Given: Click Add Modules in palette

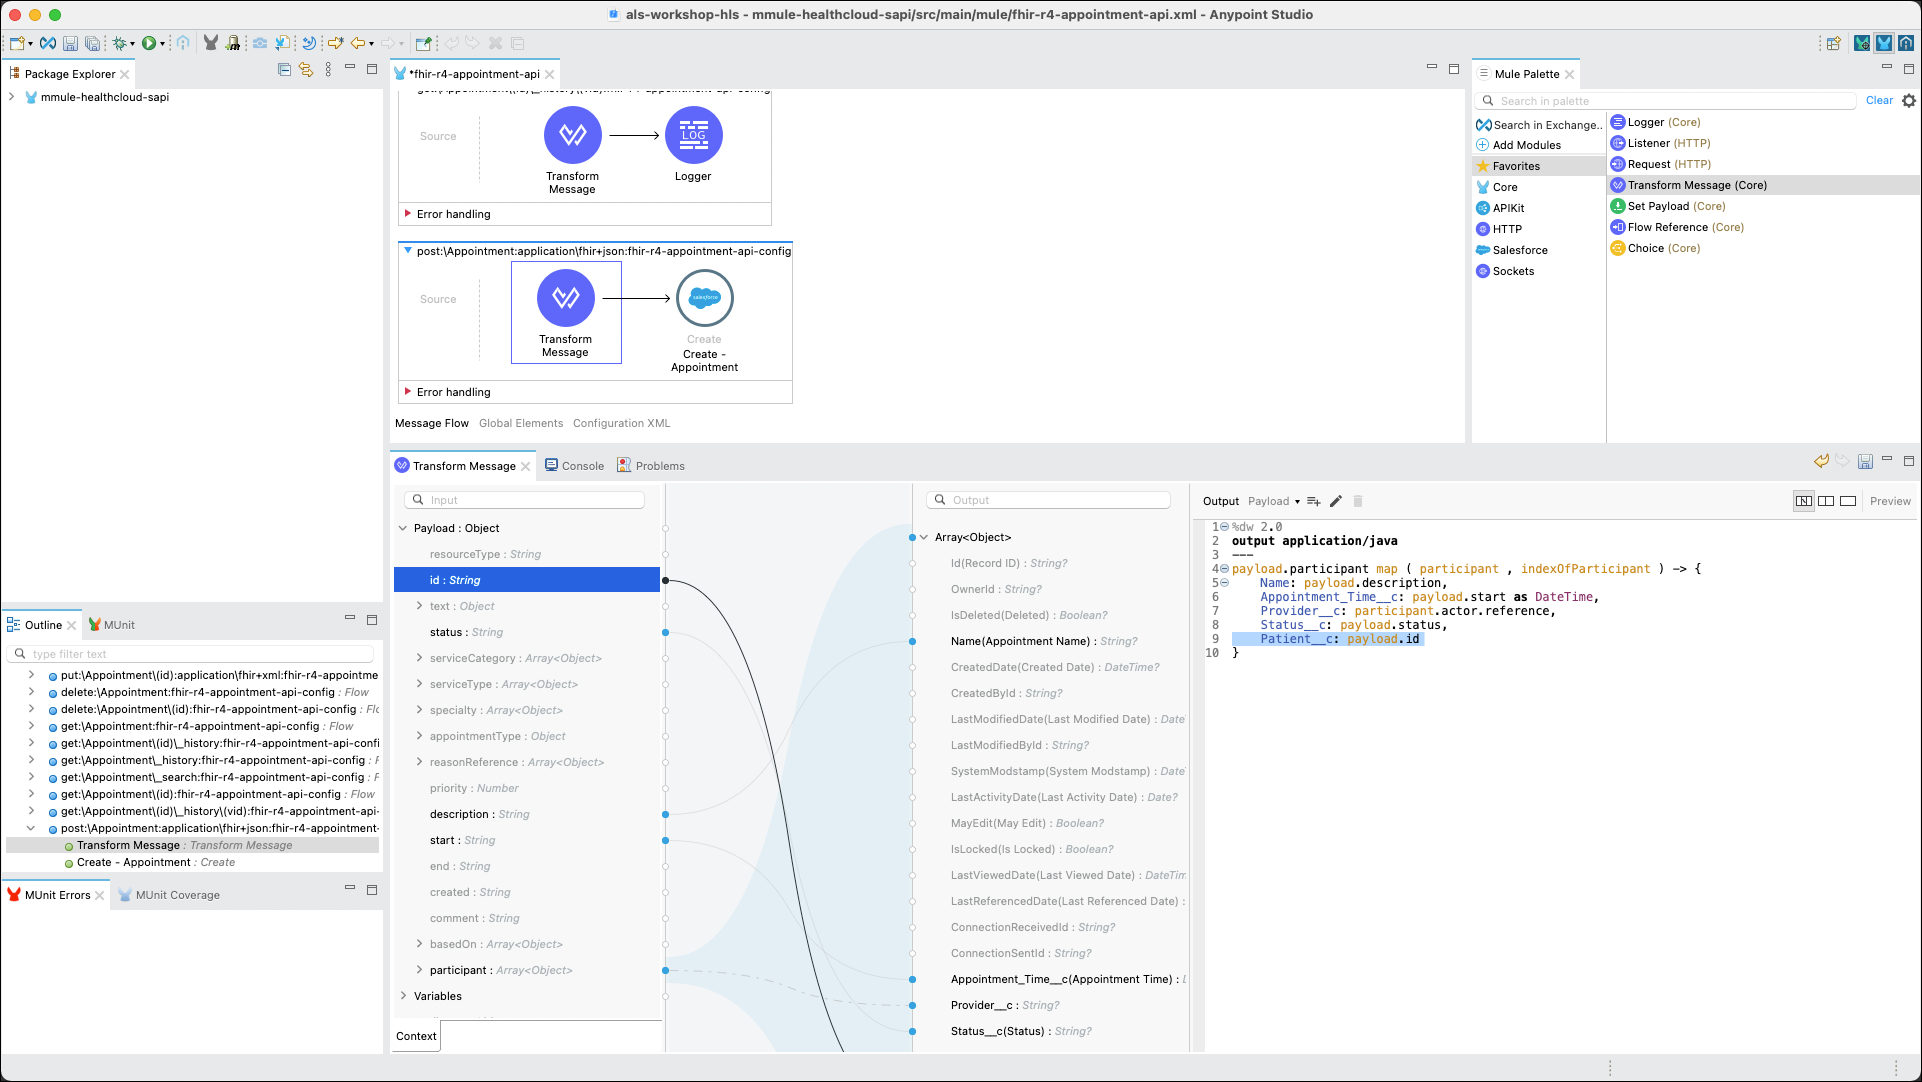Looking at the screenshot, I should [1518, 145].
